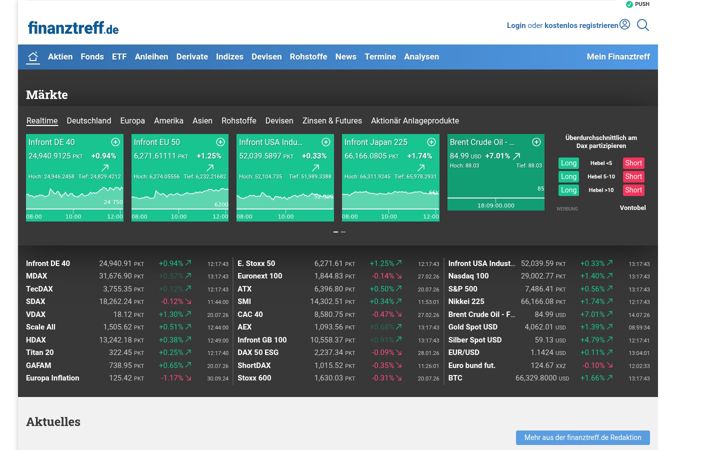720x450 pixels.
Task: Click Short button for Hebel 5-10
Action: point(633,176)
